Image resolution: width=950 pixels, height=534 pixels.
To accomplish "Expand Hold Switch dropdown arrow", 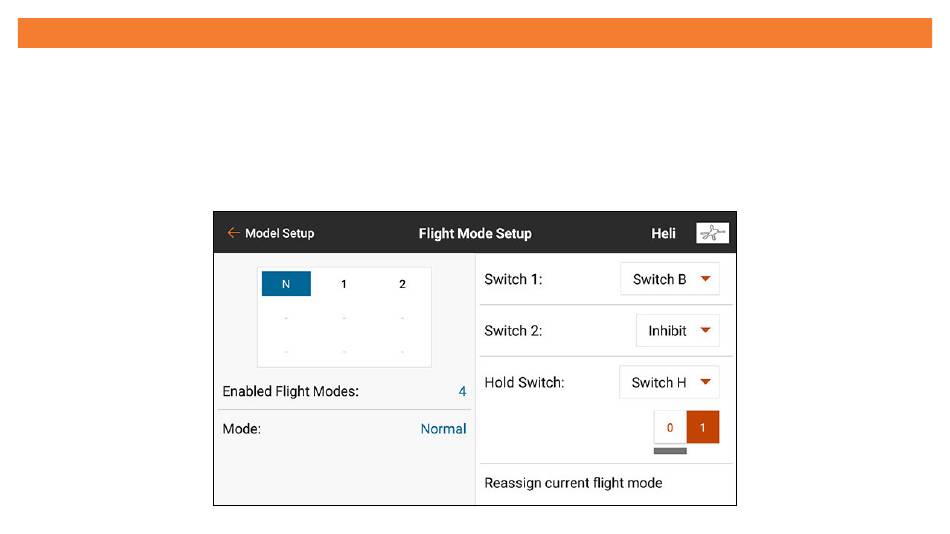I will [x=705, y=382].
